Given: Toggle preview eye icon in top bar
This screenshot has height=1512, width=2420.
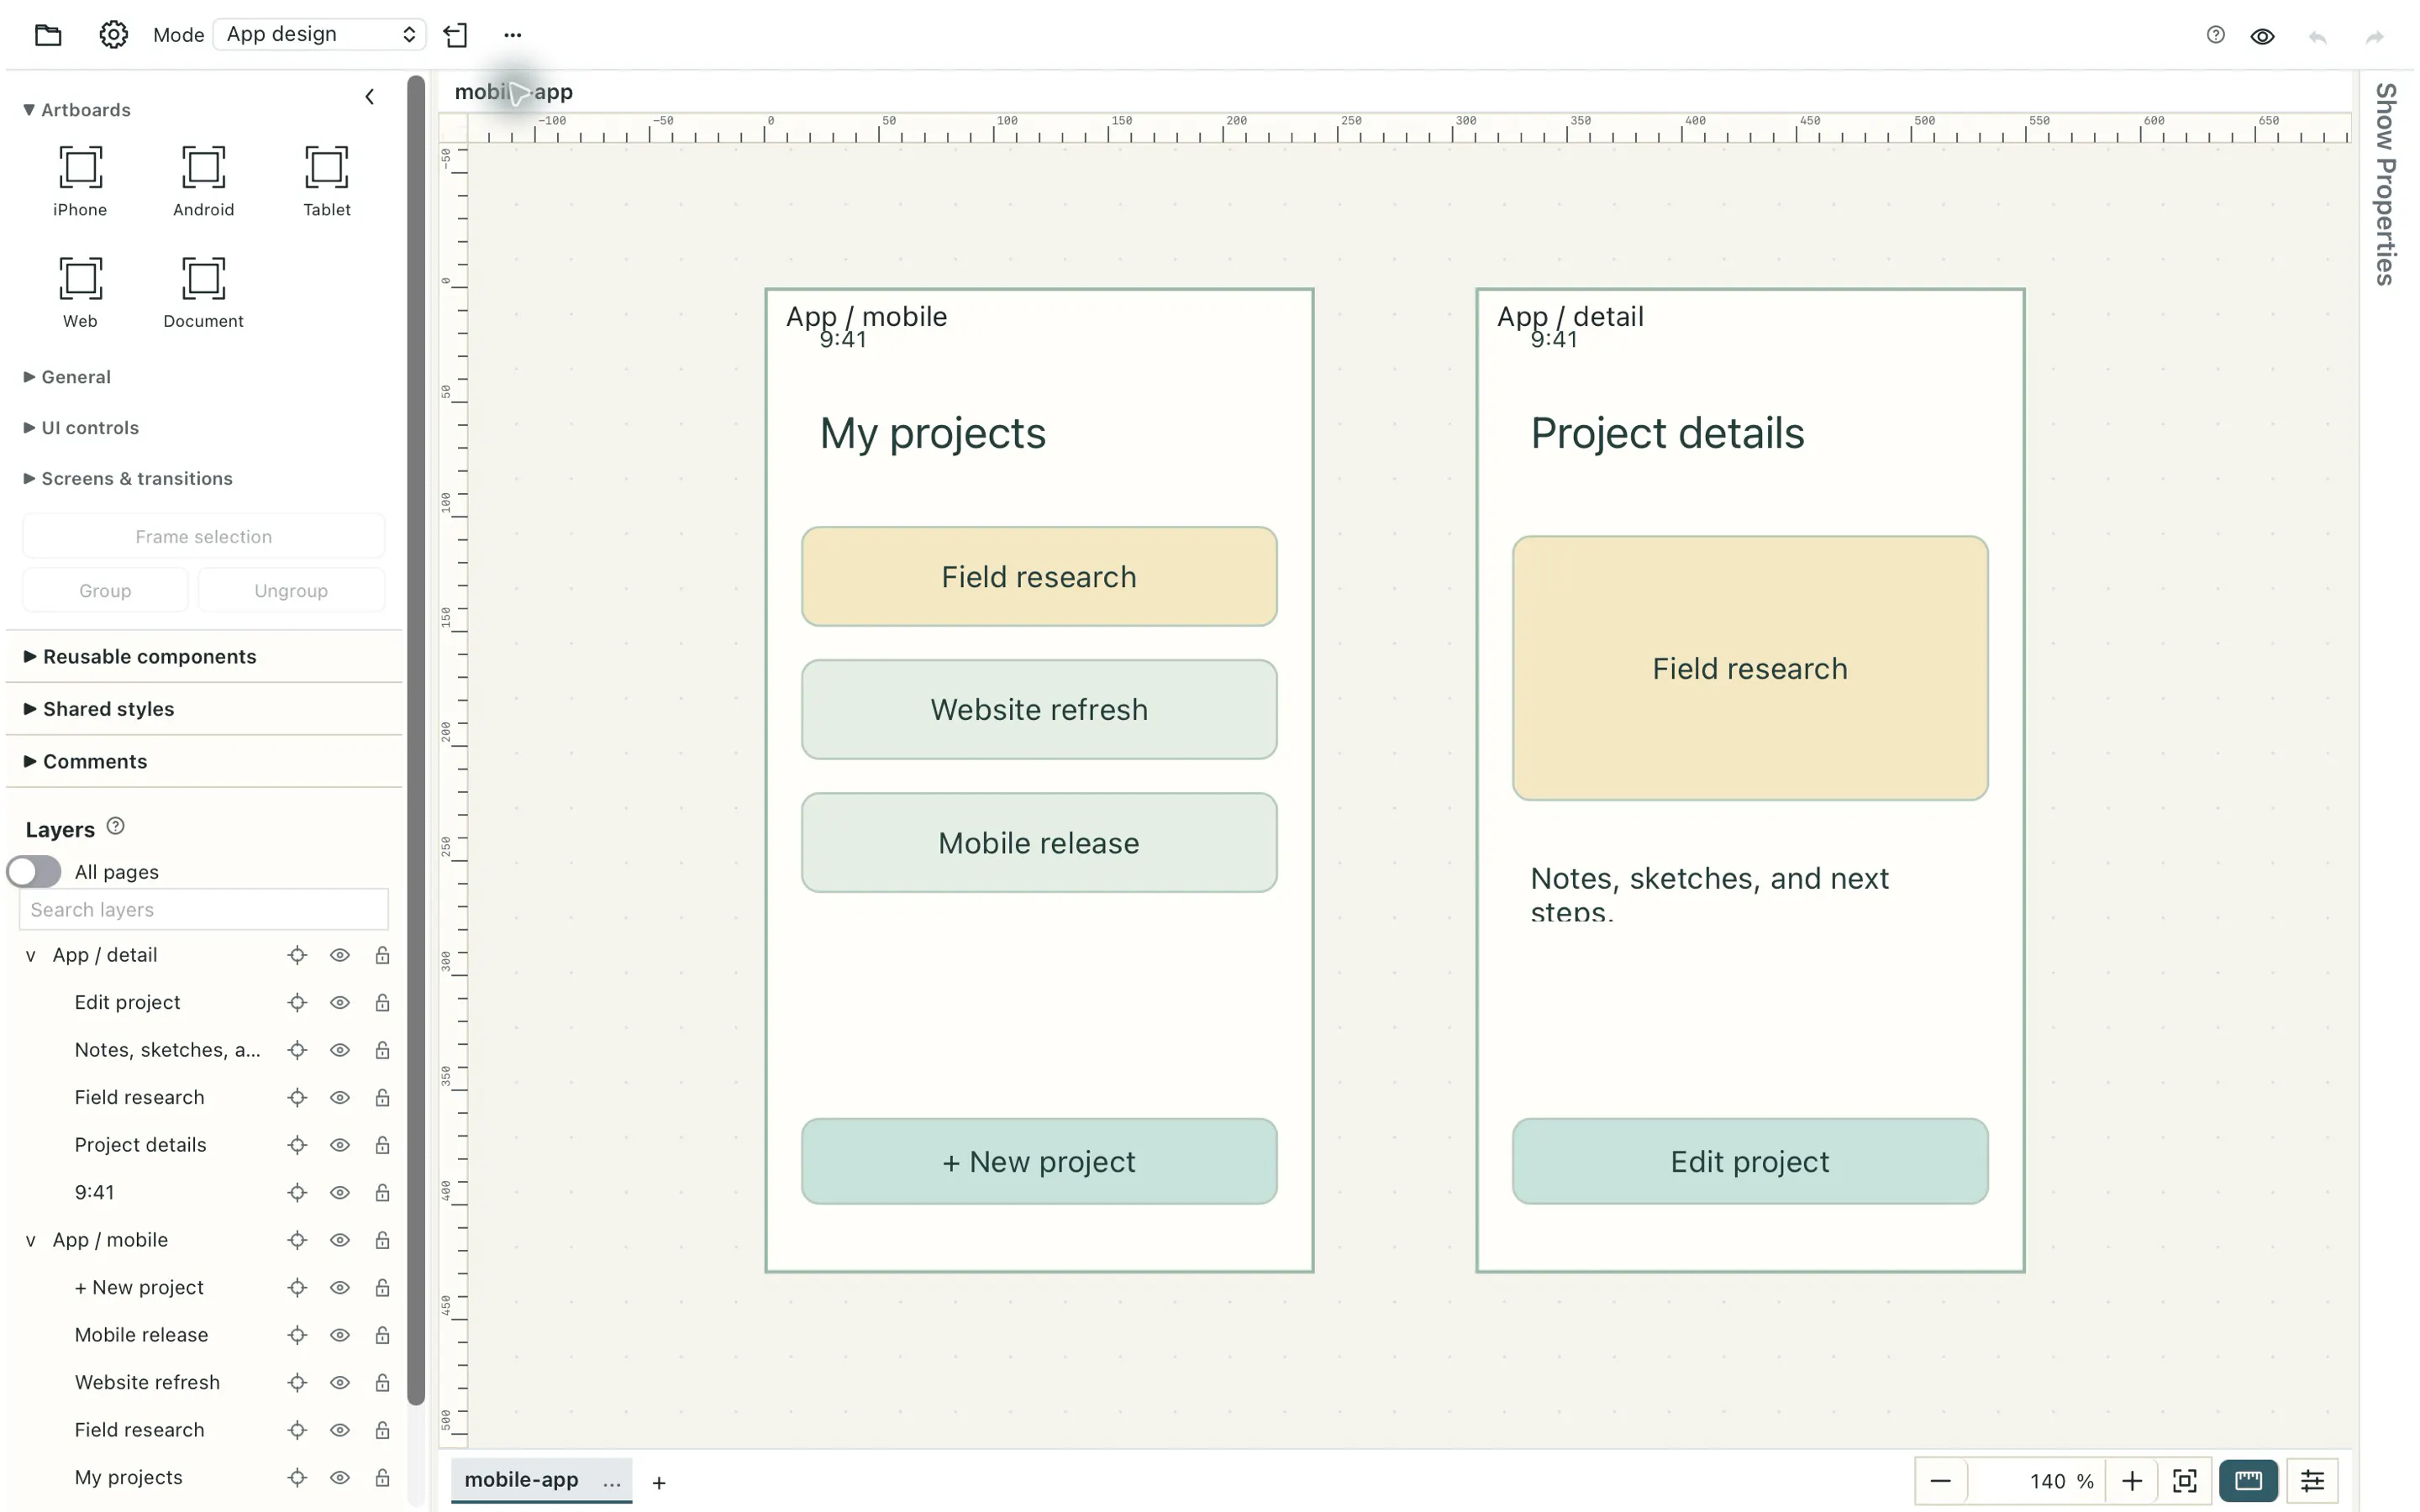Looking at the screenshot, I should [x=2262, y=36].
